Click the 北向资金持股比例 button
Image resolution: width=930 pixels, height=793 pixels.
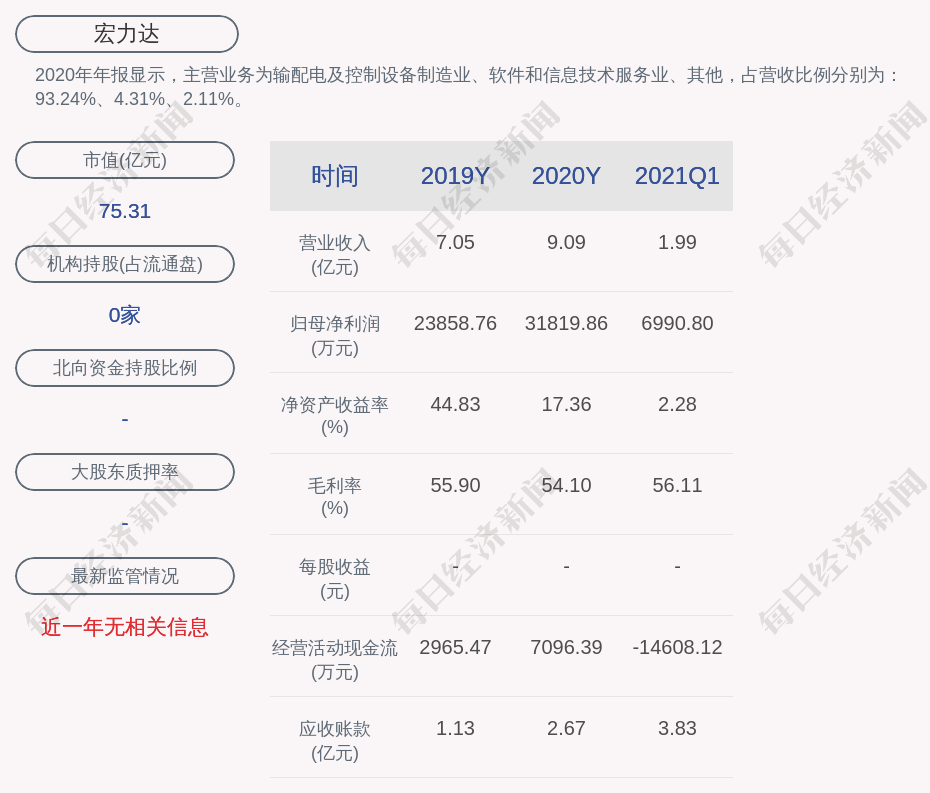click(125, 368)
